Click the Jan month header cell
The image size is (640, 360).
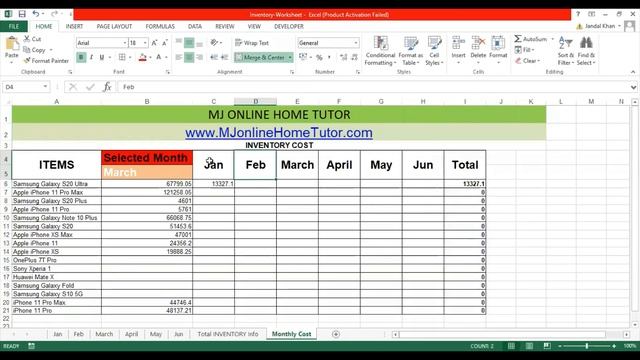tap(213, 164)
